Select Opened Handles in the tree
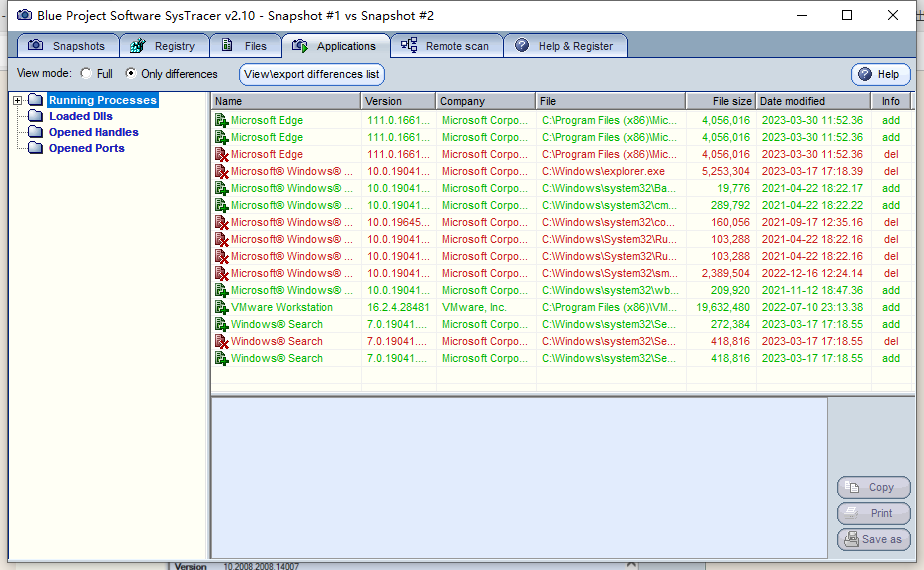The image size is (924, 570). 94,132
